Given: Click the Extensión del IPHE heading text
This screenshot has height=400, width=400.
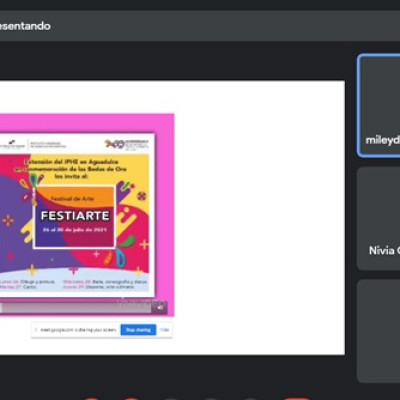Looking at the screenshot, I should coord(71,169).
